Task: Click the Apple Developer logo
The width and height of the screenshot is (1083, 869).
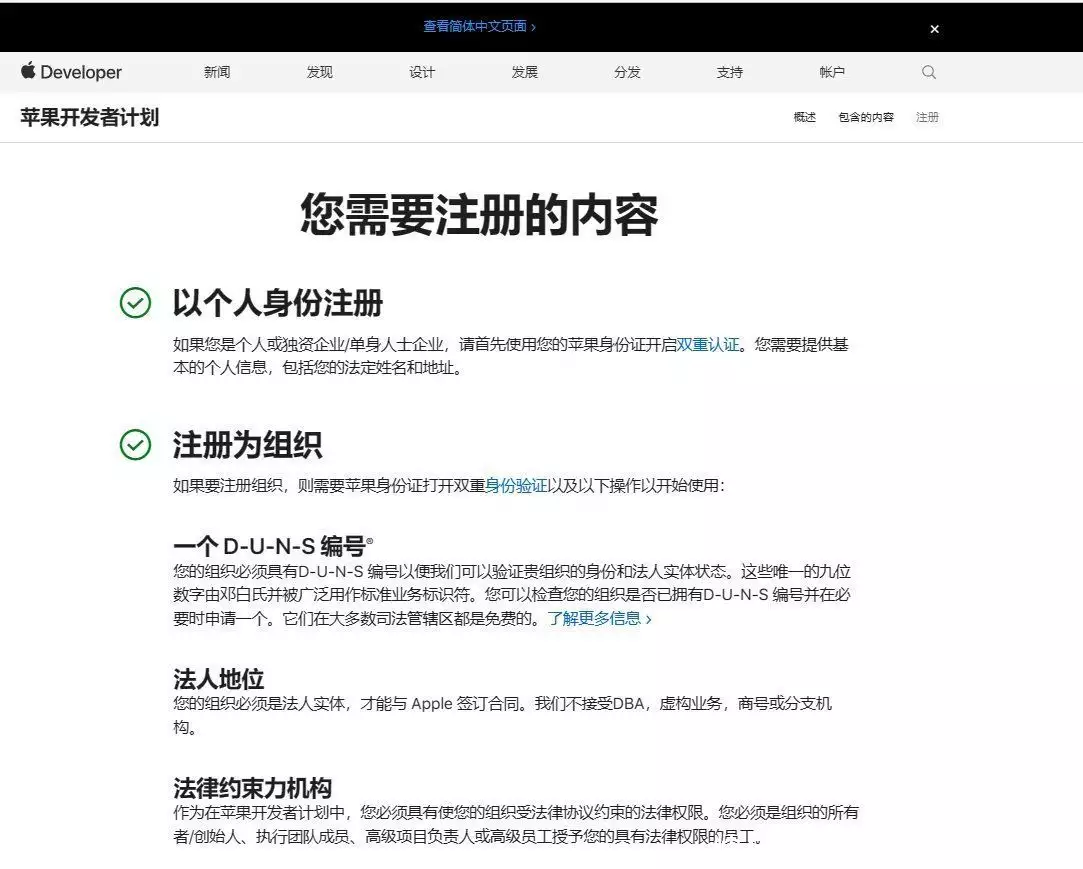Action: click(71, 71)
